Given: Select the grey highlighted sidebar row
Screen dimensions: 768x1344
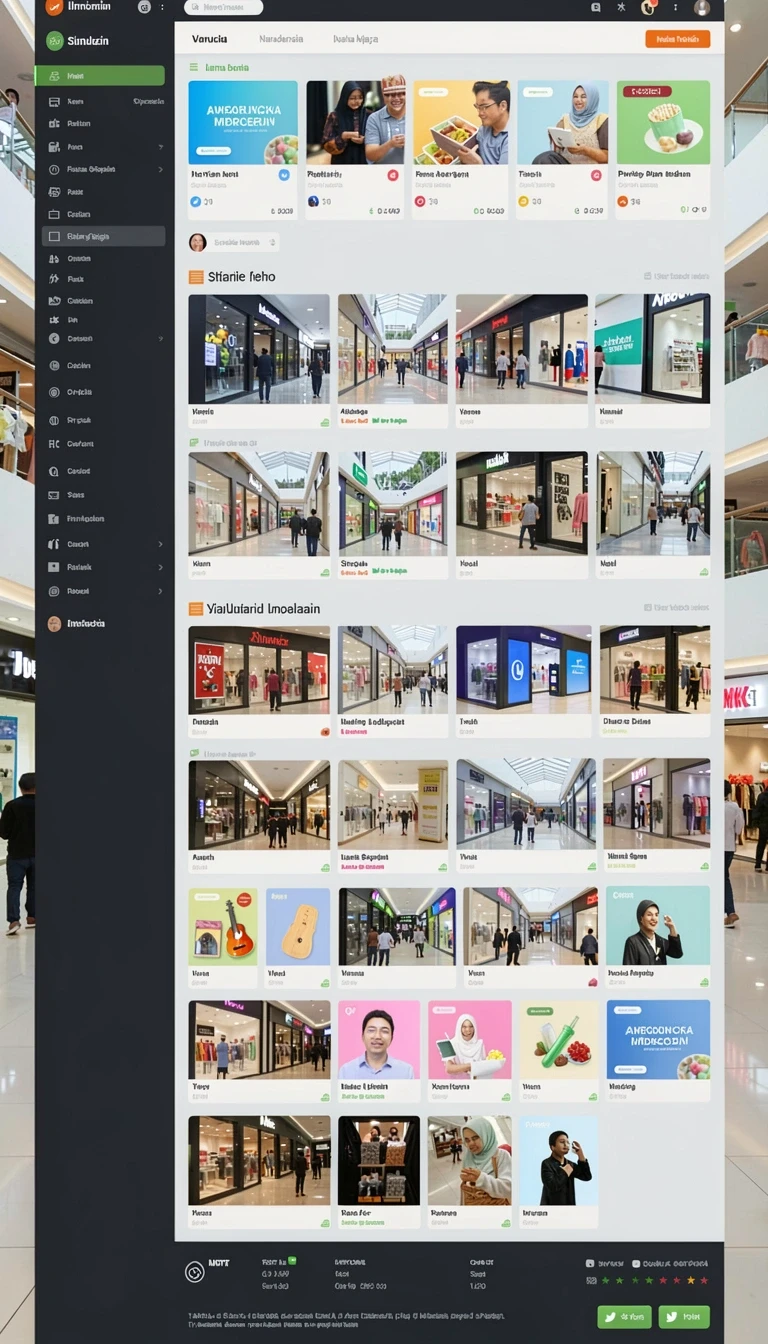Looking at the screenshot, I should [x=103, y=236].
